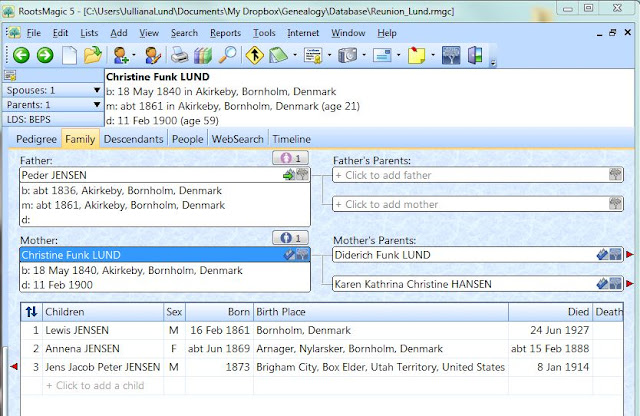Go forward with the green right arrow

(x=45, y=55)
